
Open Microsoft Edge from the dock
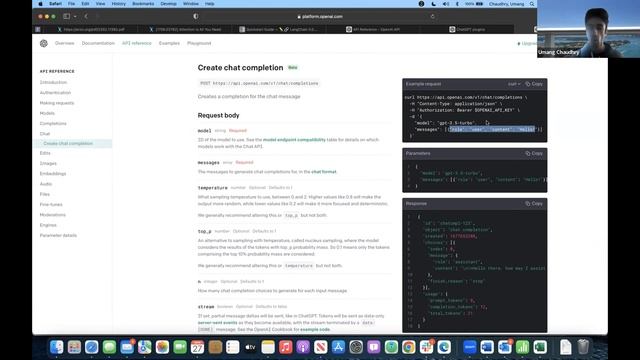[x=444, y=347]
